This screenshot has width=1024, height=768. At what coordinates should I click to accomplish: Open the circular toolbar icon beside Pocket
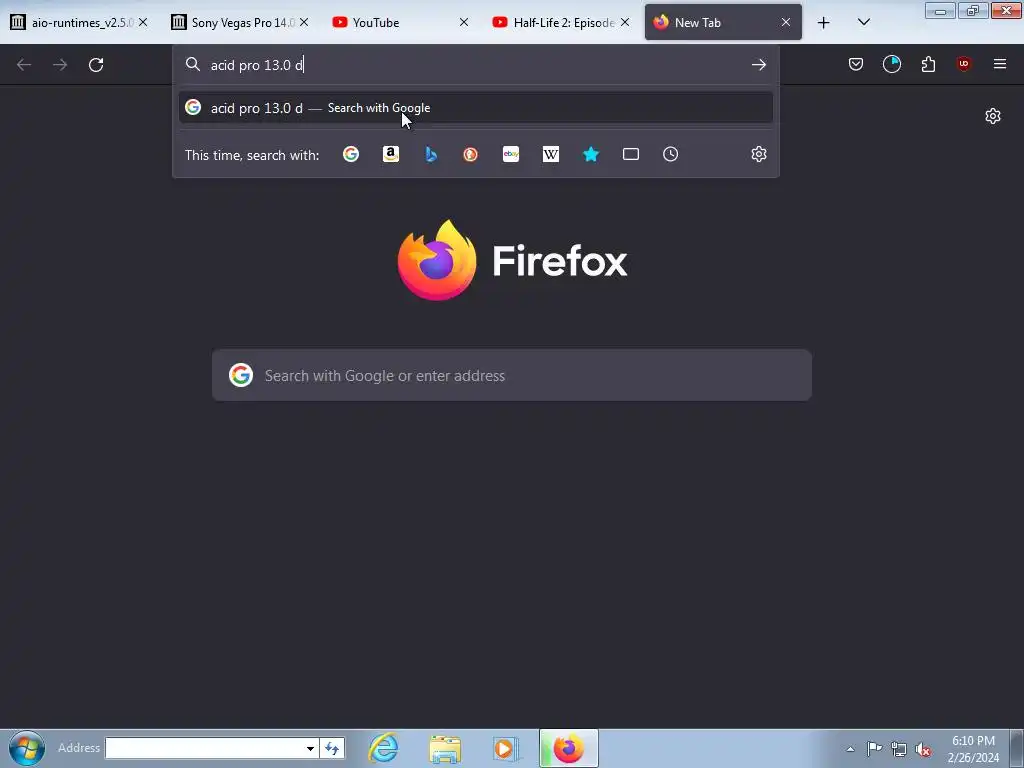coord(891,64)
